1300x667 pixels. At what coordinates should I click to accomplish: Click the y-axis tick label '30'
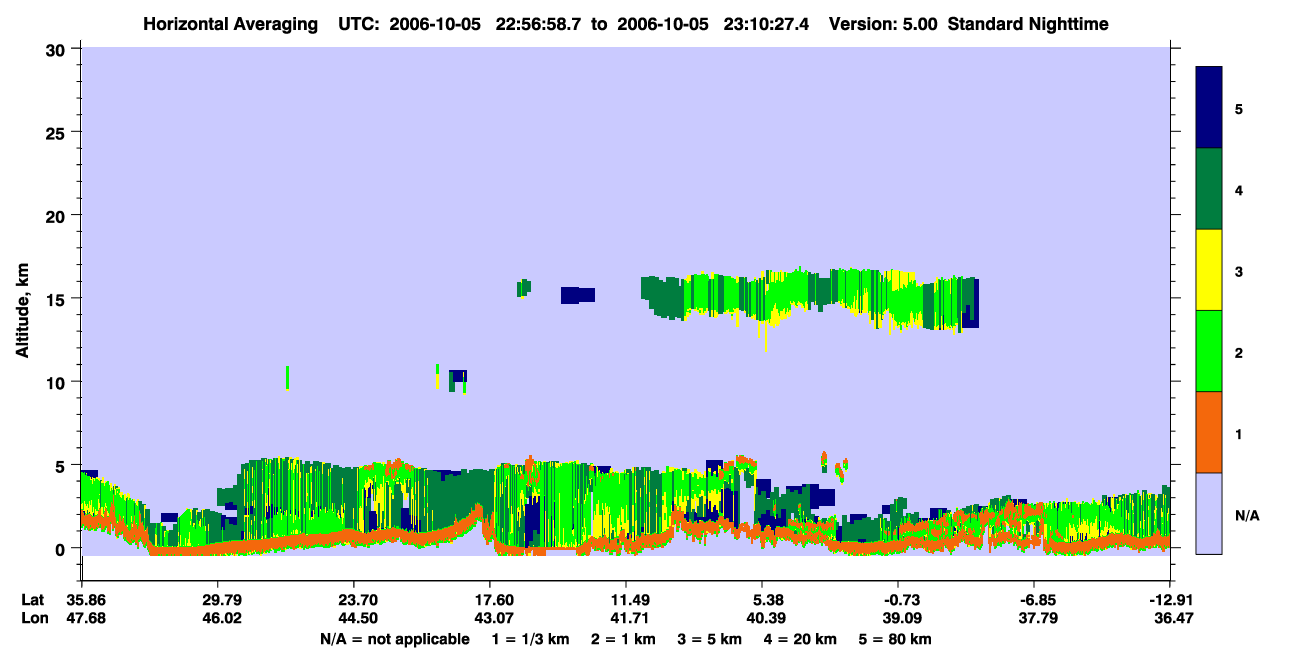tap(57, 49)
